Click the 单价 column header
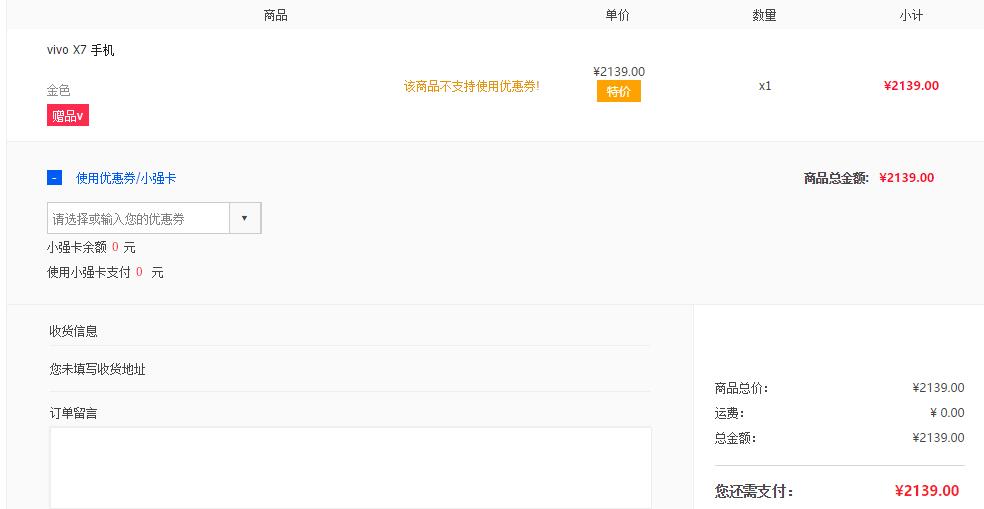 (618, 16)
